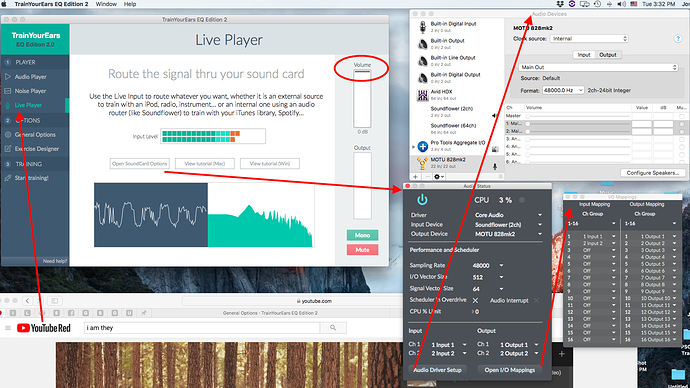Expand the Pro Tools Aggregate I/O disclosure triangle
690x388 pixels.
[413, 146]
